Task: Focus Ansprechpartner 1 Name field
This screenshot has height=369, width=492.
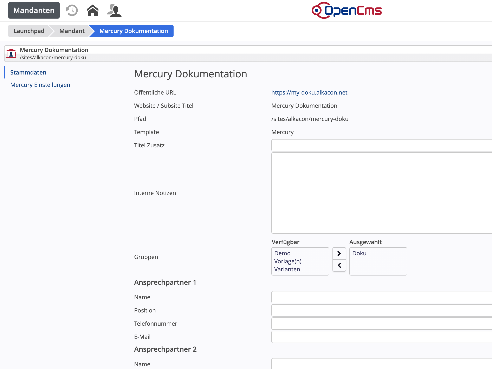Action: [x=382, y=297]
